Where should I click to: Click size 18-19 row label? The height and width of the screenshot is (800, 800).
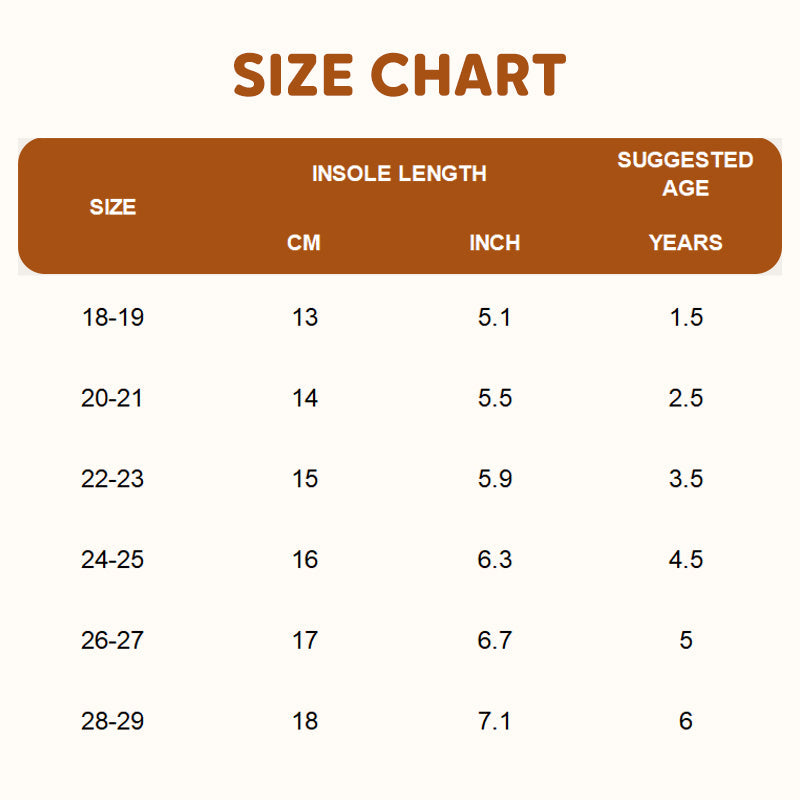click(113, 318)
